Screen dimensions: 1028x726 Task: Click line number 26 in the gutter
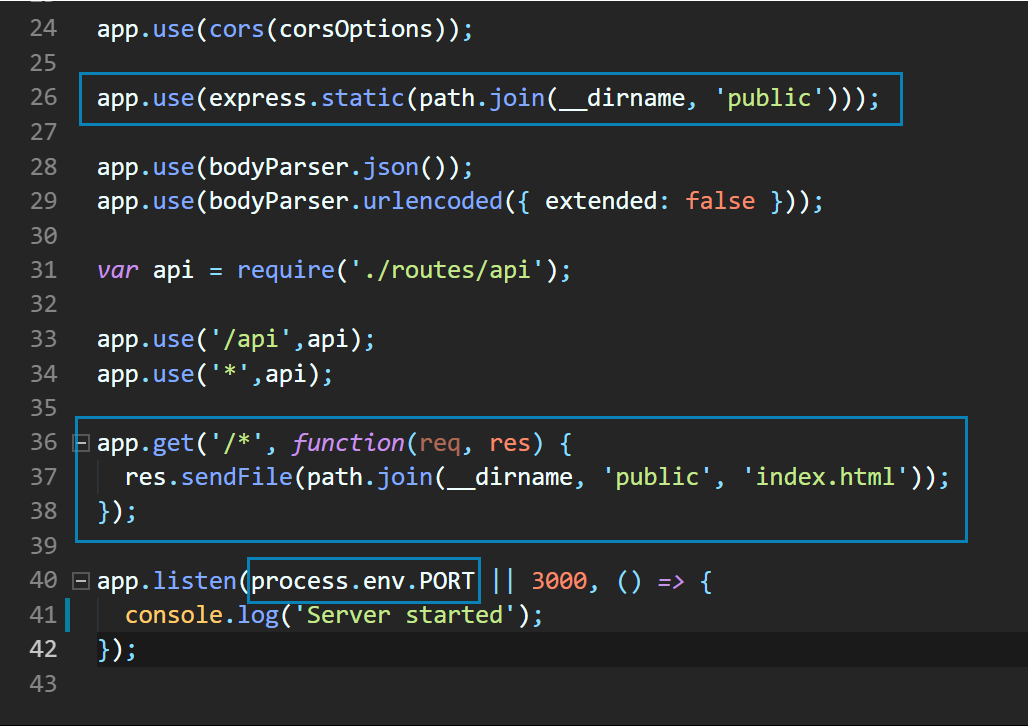(43, 97)
